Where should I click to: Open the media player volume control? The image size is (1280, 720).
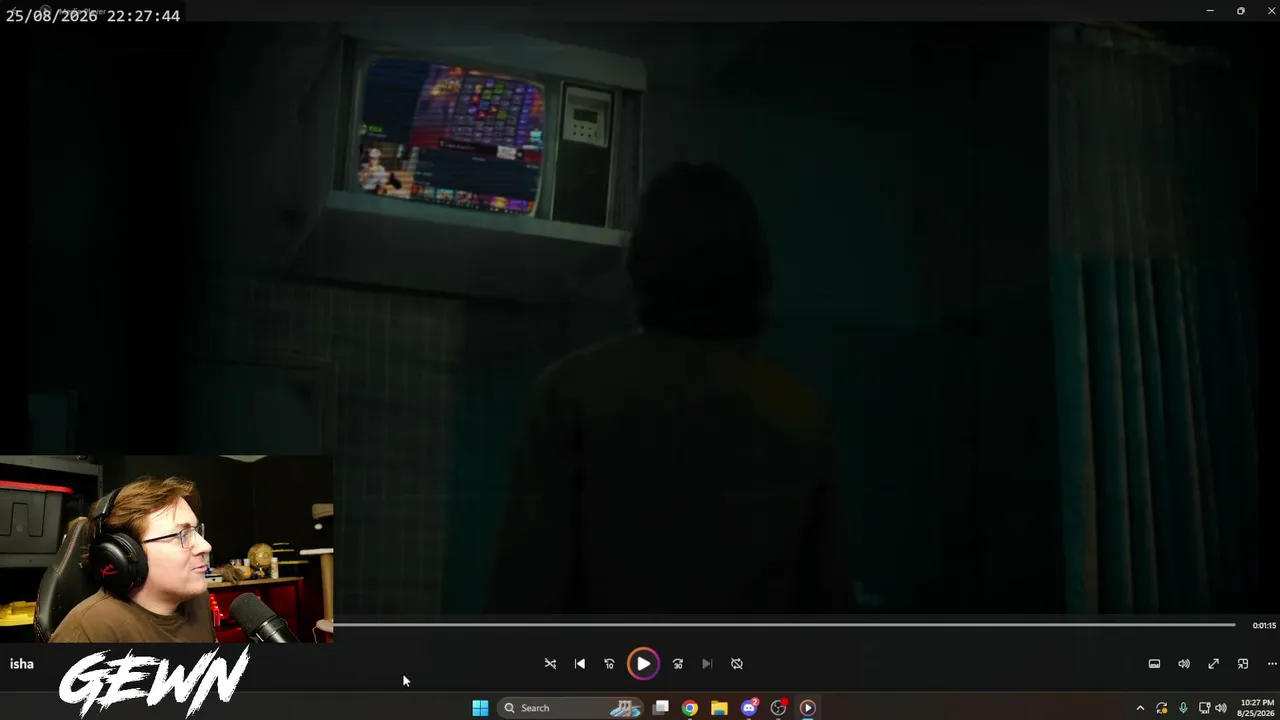[x=1184, y=663]
